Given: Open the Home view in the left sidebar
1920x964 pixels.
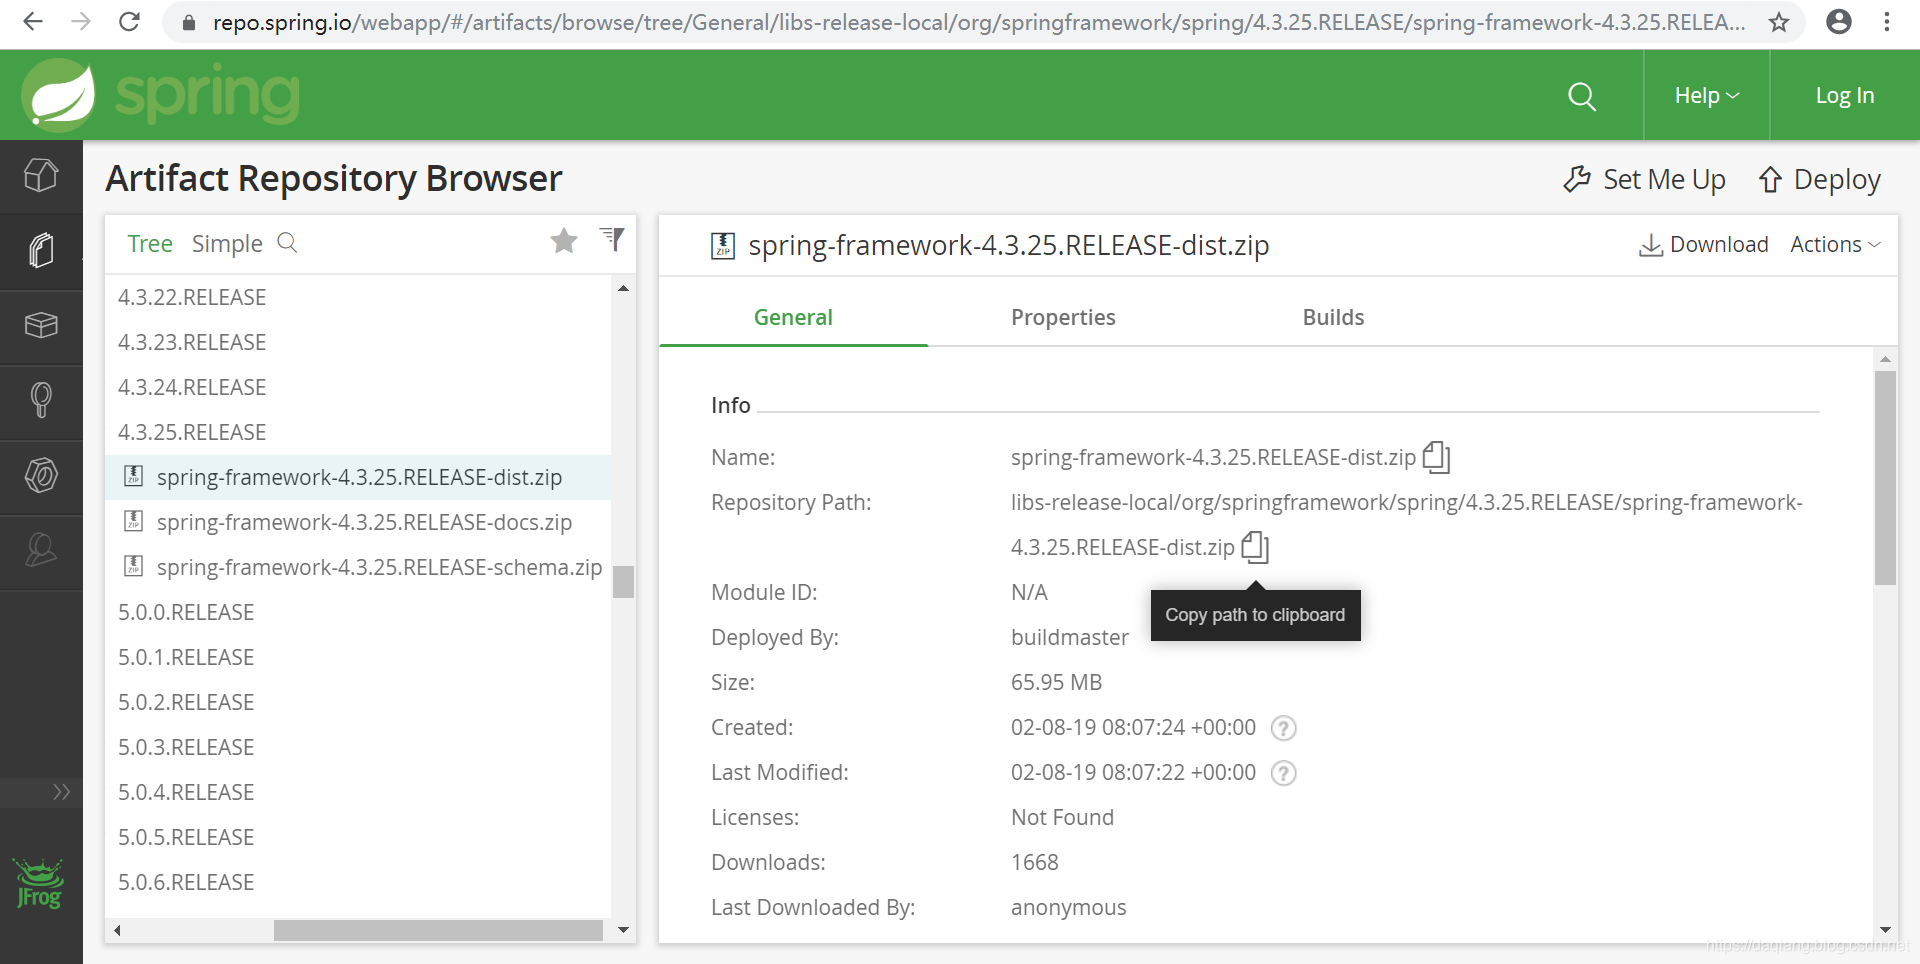Looking at the screenshot, I should pyautogui.click(x=41, y=175).
